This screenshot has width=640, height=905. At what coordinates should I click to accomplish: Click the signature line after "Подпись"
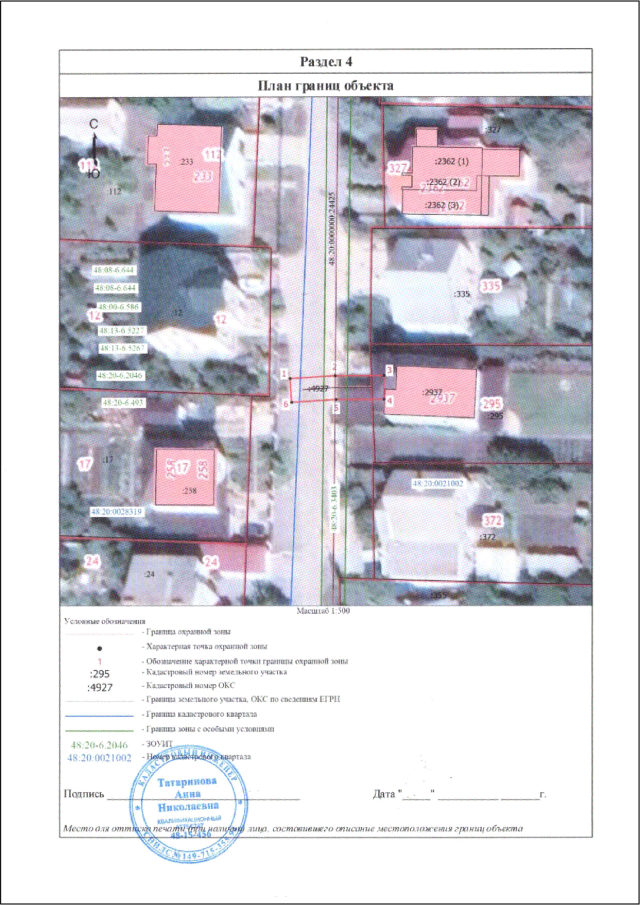click(200, 796)
